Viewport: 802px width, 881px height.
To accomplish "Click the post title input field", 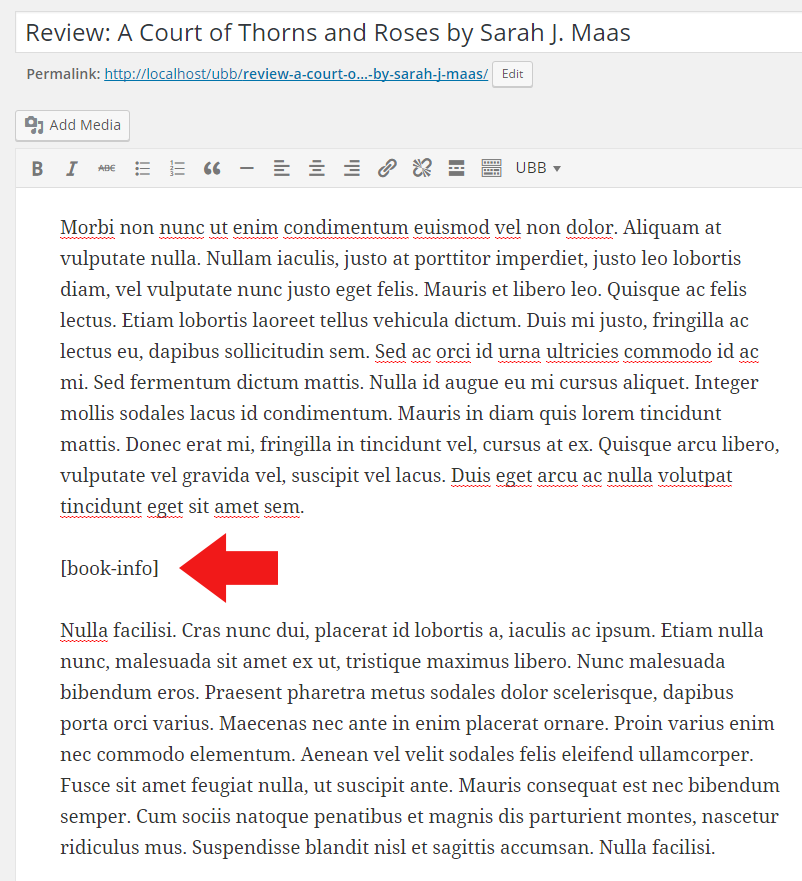I will tap(409, 33).
